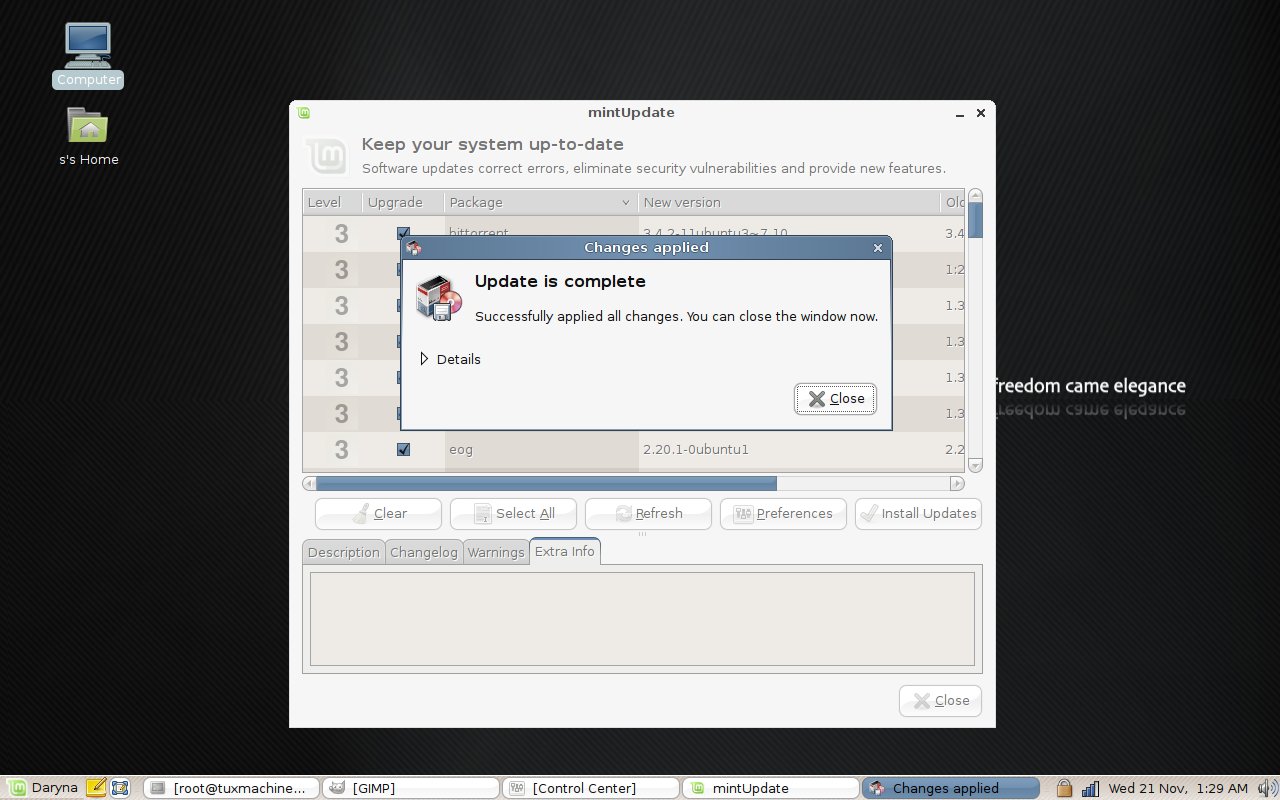
Task: Select the mintUpdate taskbar button
Action: tap(770, 788)
